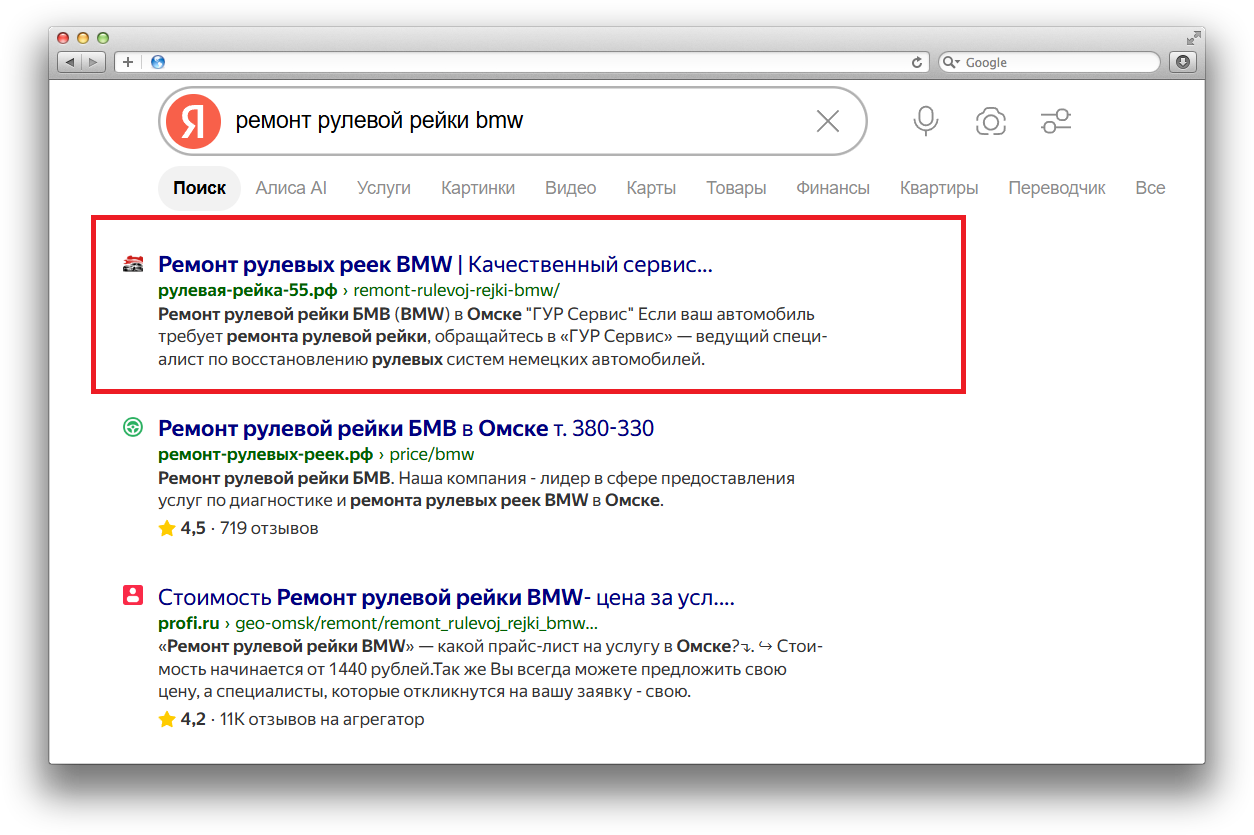
Task: Add bookmark with plus button
Action: click(128, 62)
